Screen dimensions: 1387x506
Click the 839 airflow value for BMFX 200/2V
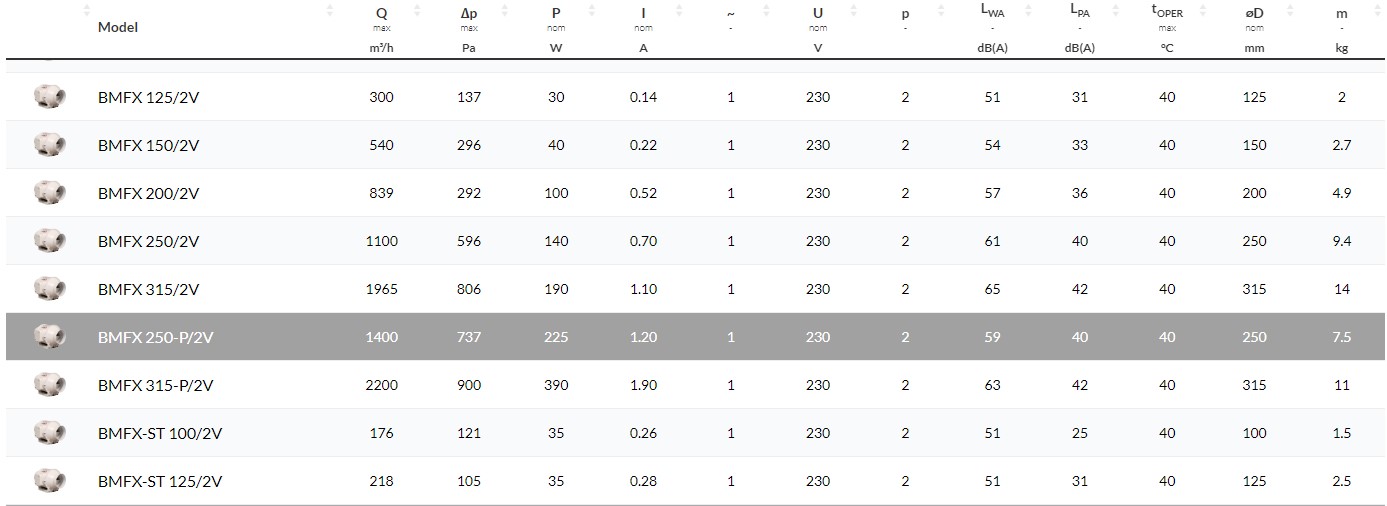coord(381,193)
